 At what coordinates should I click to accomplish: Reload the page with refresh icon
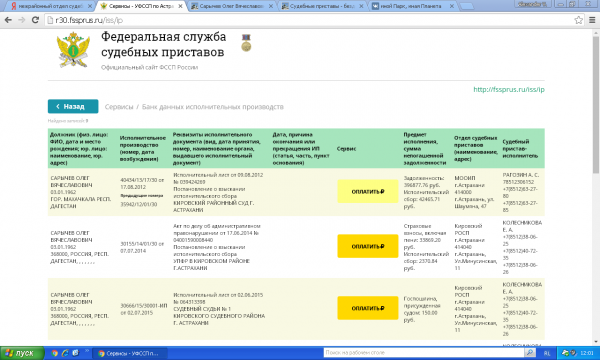pos(35,20)
